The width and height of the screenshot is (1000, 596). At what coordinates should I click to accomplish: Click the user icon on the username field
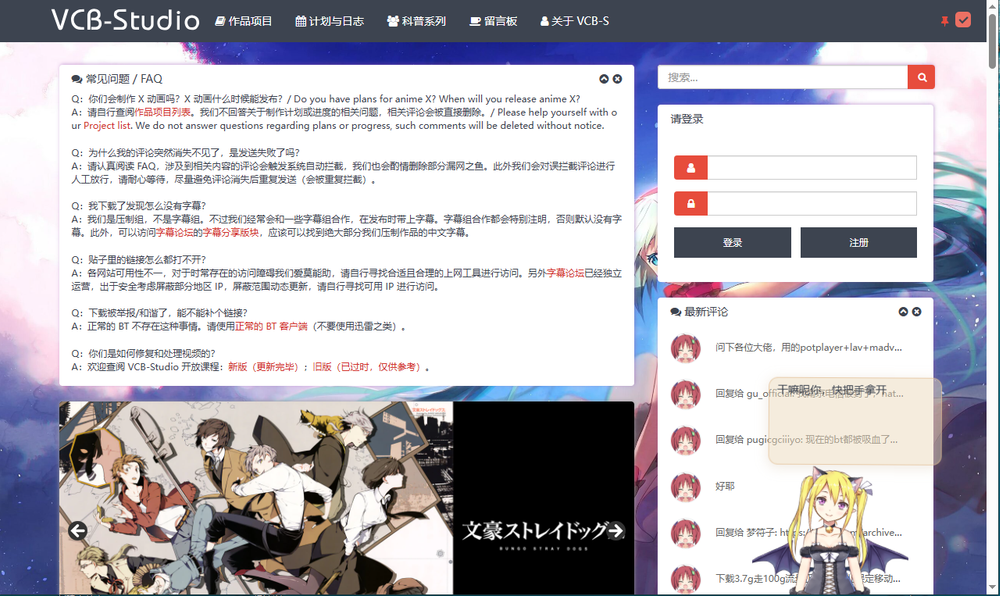(690, 167)
